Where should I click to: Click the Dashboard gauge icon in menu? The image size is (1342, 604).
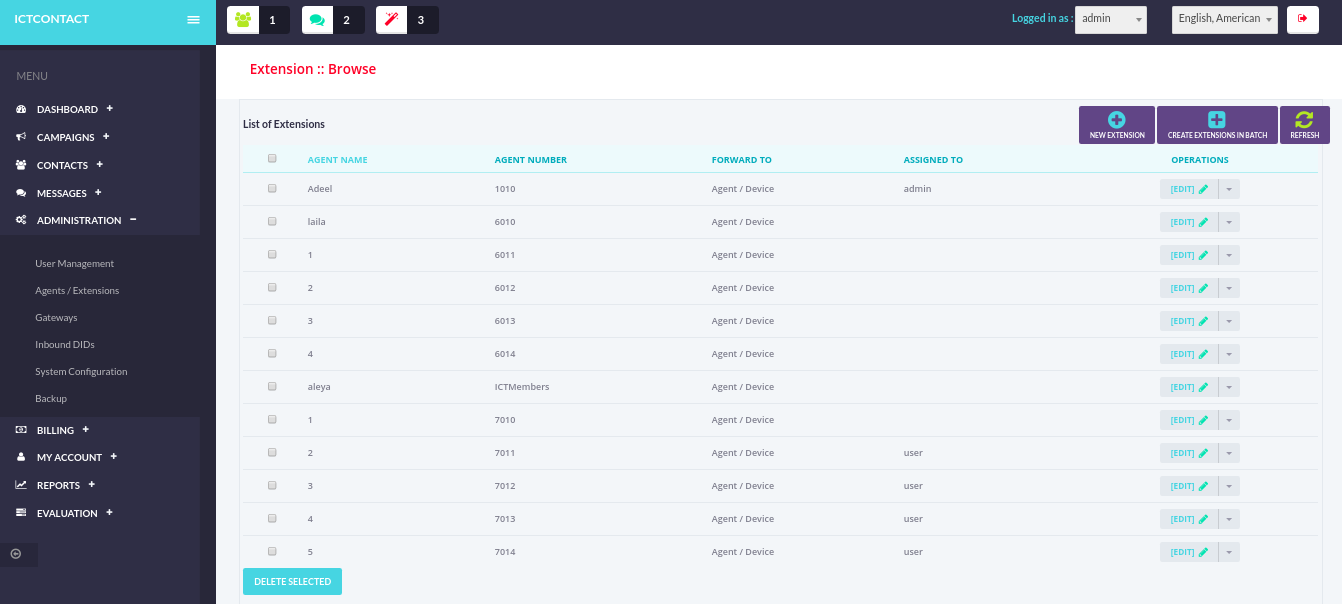[21, 109]
